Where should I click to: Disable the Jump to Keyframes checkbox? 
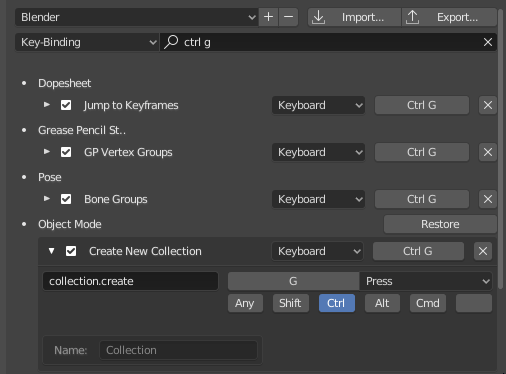[x=66, y=105]
